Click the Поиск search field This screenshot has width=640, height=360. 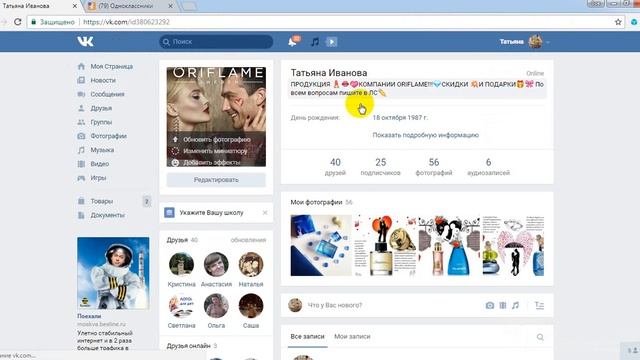pos(216,42)
